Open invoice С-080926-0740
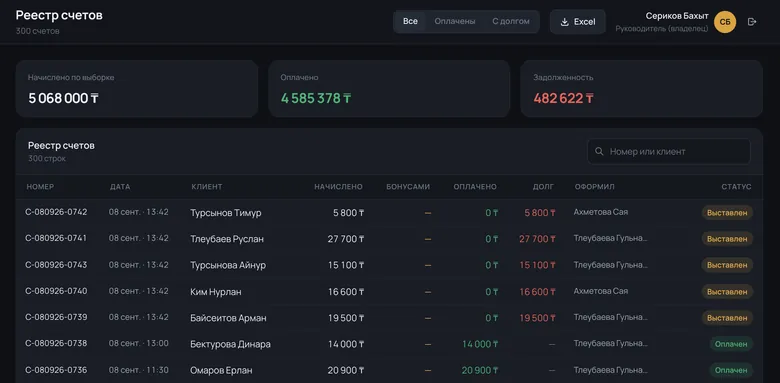The height and width of the screenshot is (383, 780). [56, 291]
